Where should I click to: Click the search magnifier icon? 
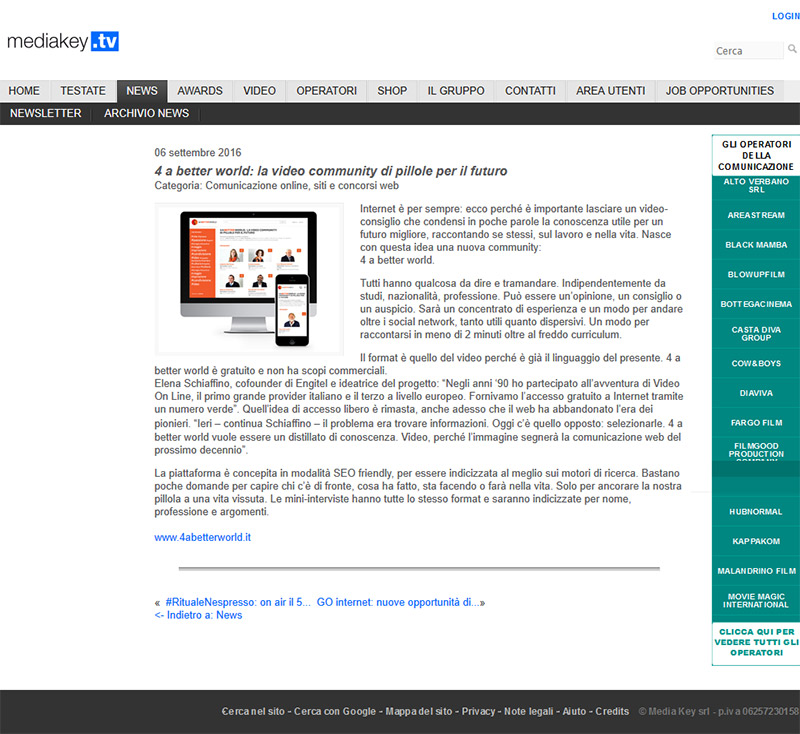pos(792,49)
